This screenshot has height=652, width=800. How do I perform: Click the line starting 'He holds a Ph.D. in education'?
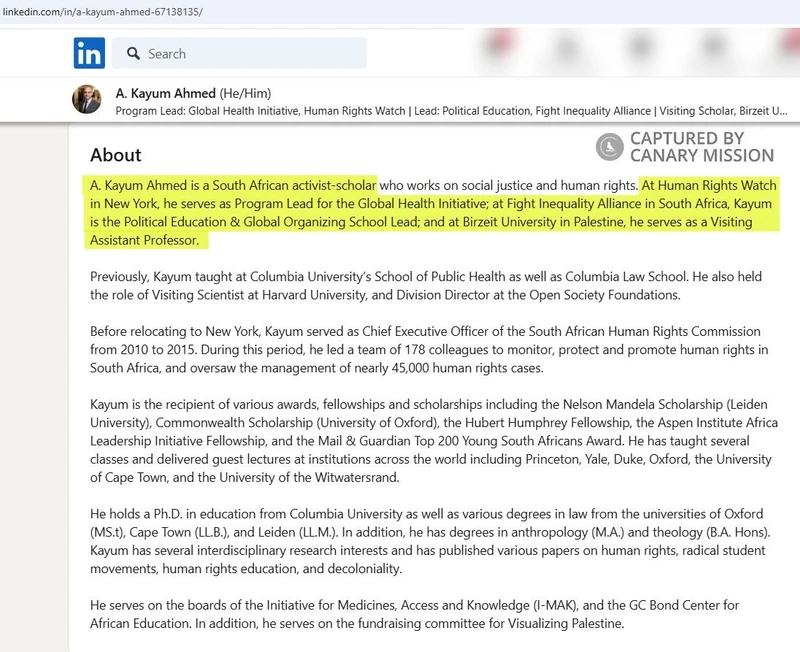click(427, 514)
